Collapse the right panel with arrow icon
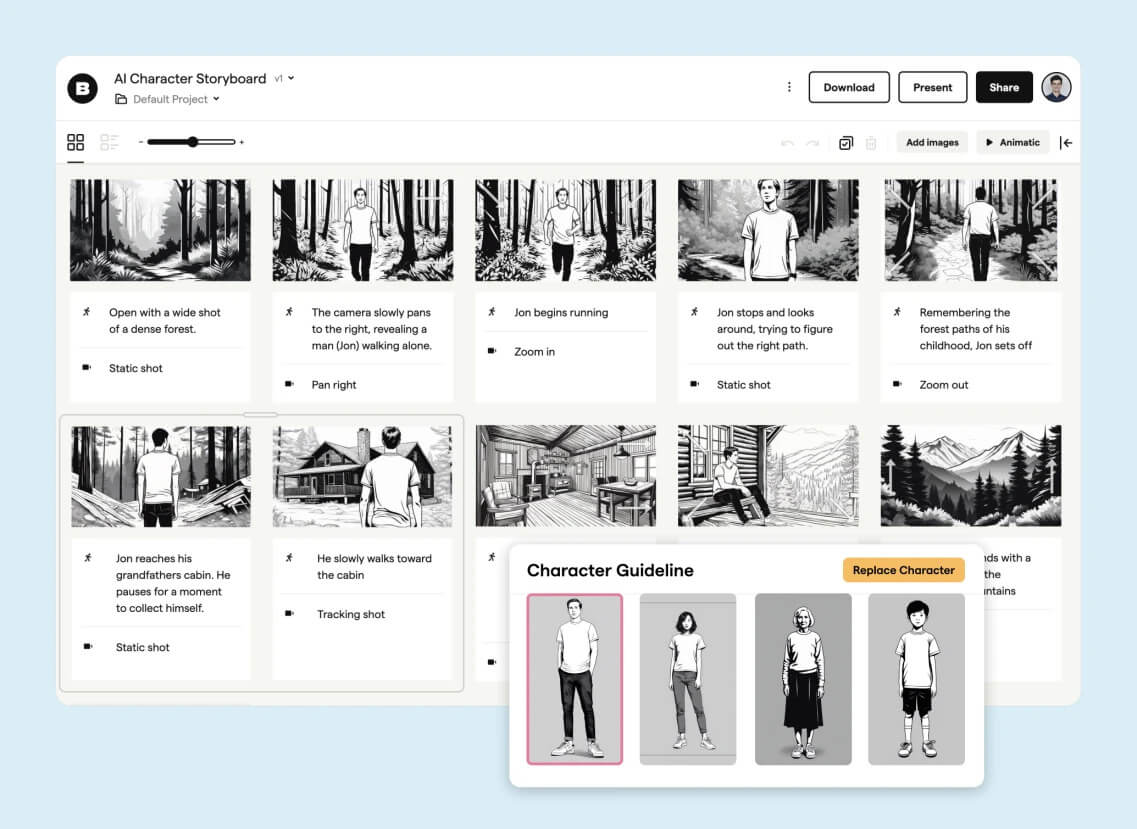 pyautogui.click(x=1066, y=142)
